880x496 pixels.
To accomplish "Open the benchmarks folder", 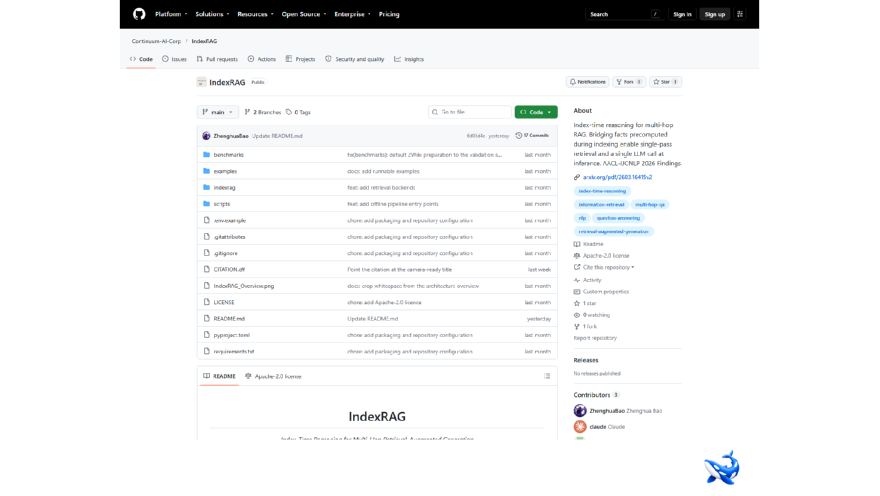I will (228, 155).
